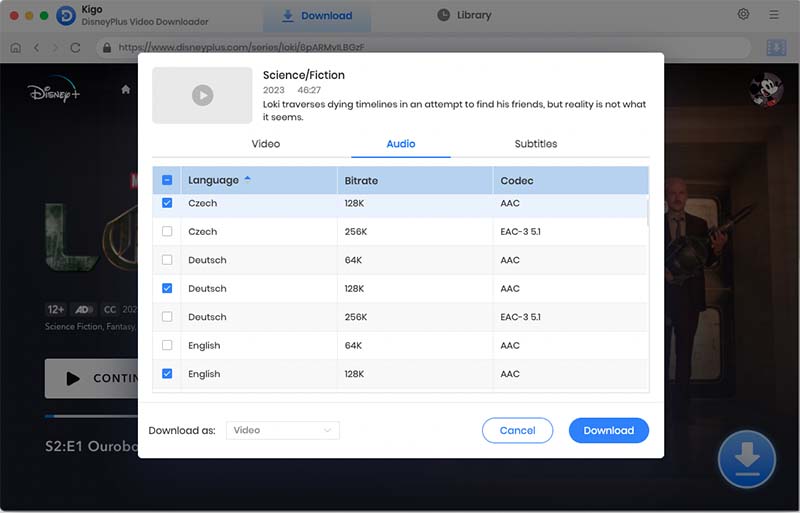This screenshot has width=800, height=513.
Task: Click EAC-3 5.1 in Czech row
Action: (x=520, y=232)
